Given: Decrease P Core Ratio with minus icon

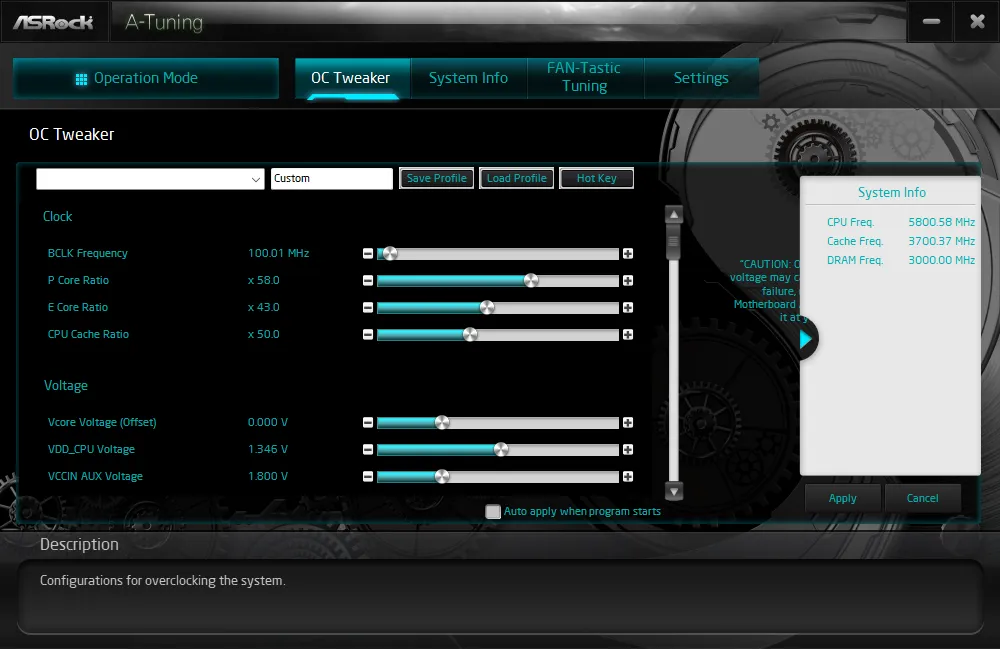Looking at the screenshot, I should (x=368, y=281).
